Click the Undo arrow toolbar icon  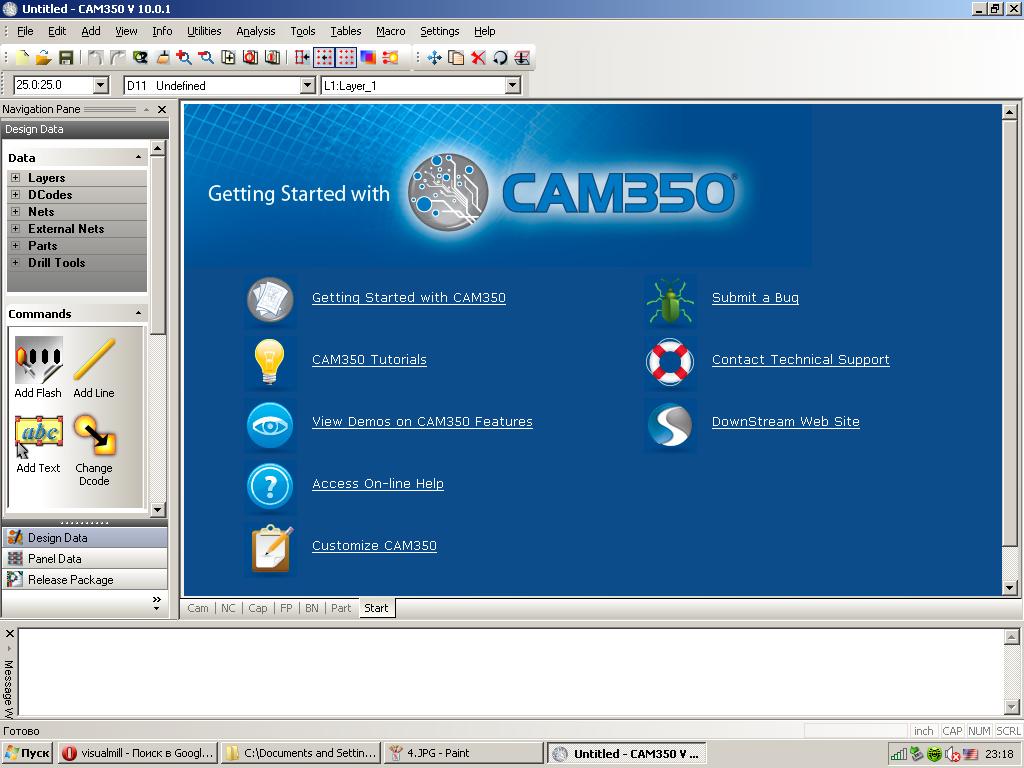click(x=95, y=57)
